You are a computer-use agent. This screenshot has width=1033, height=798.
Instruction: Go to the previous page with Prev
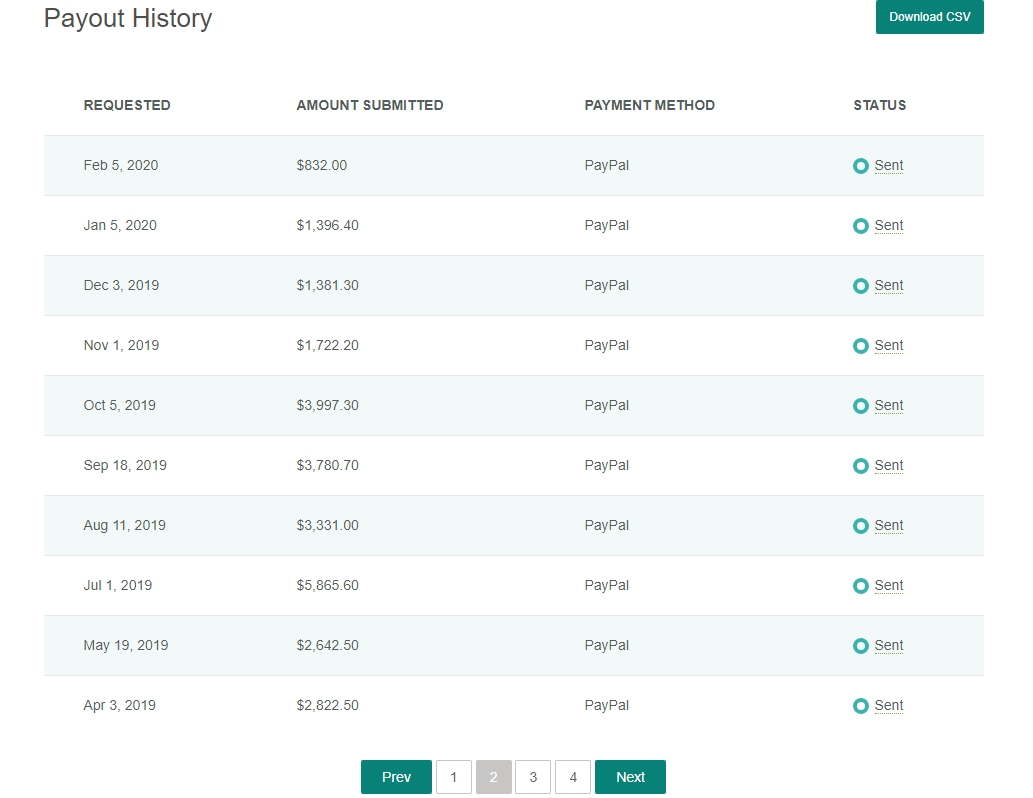click(x=396, y=777)
